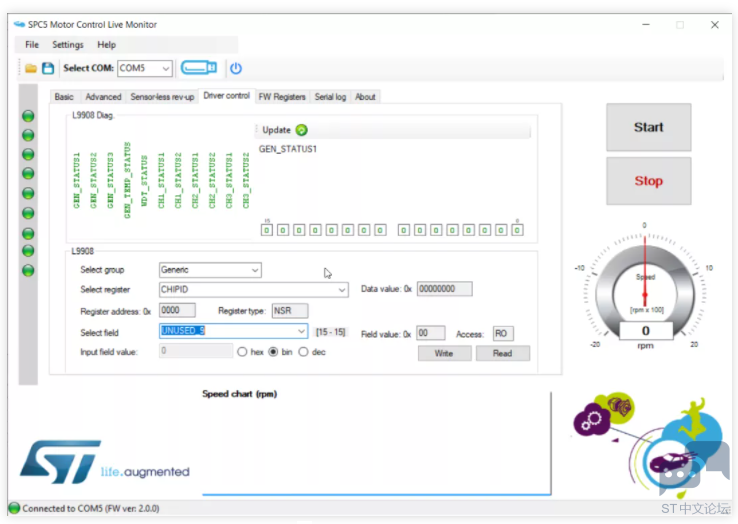Click the Data value input field
Viewport: 738px width, 524px height.
coord(445,289)
